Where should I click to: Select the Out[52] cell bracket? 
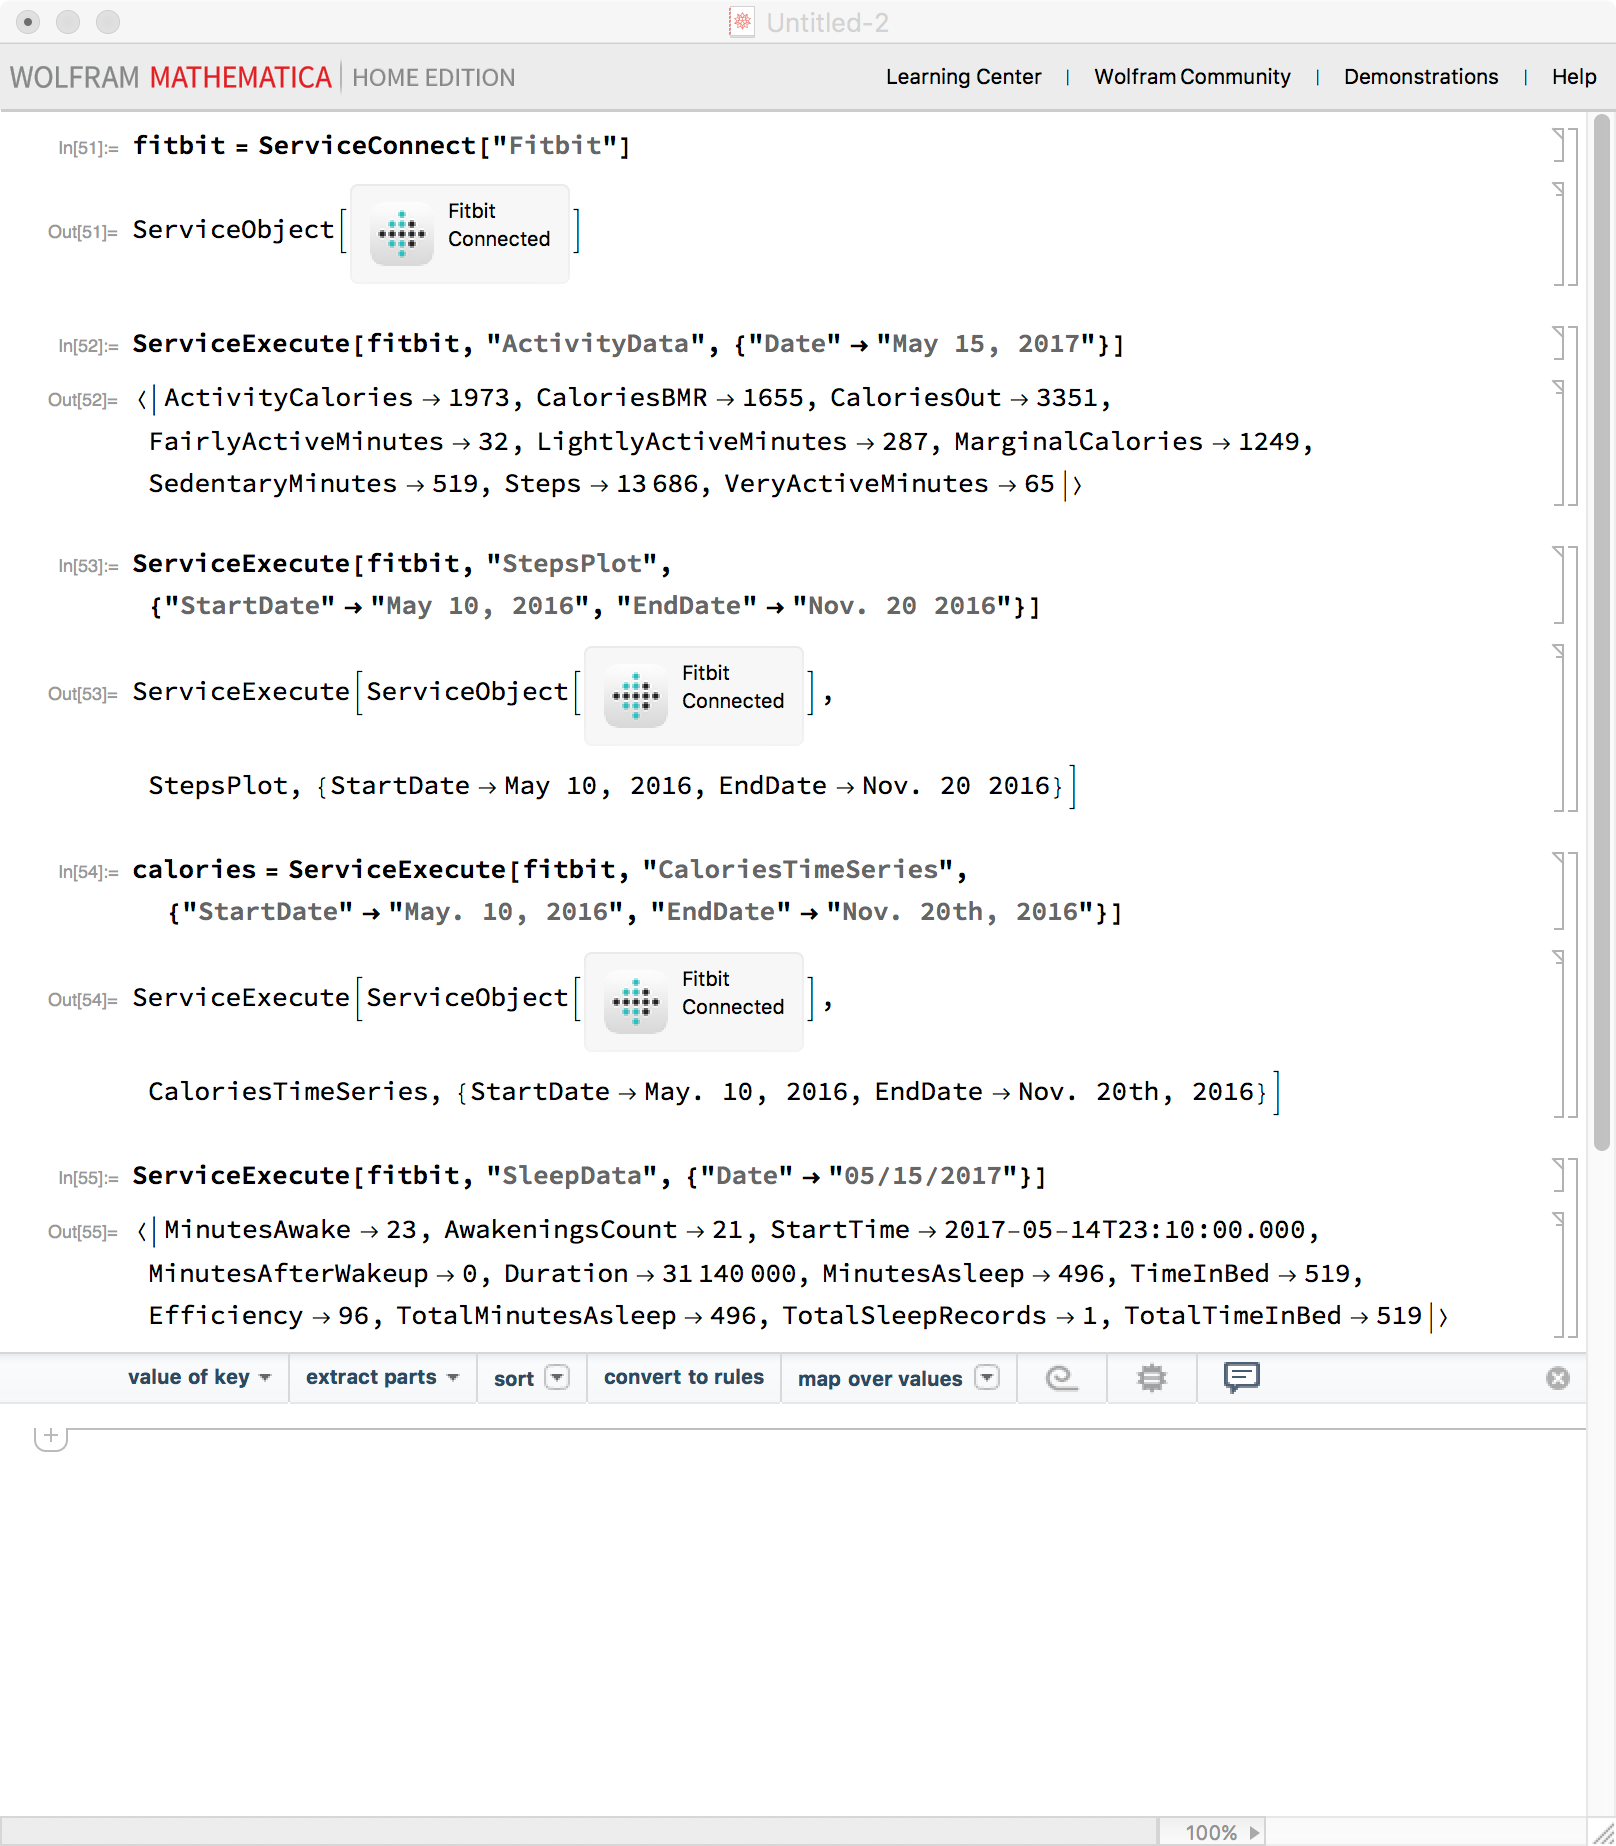pyautogui.click(x=1558, y=441)
